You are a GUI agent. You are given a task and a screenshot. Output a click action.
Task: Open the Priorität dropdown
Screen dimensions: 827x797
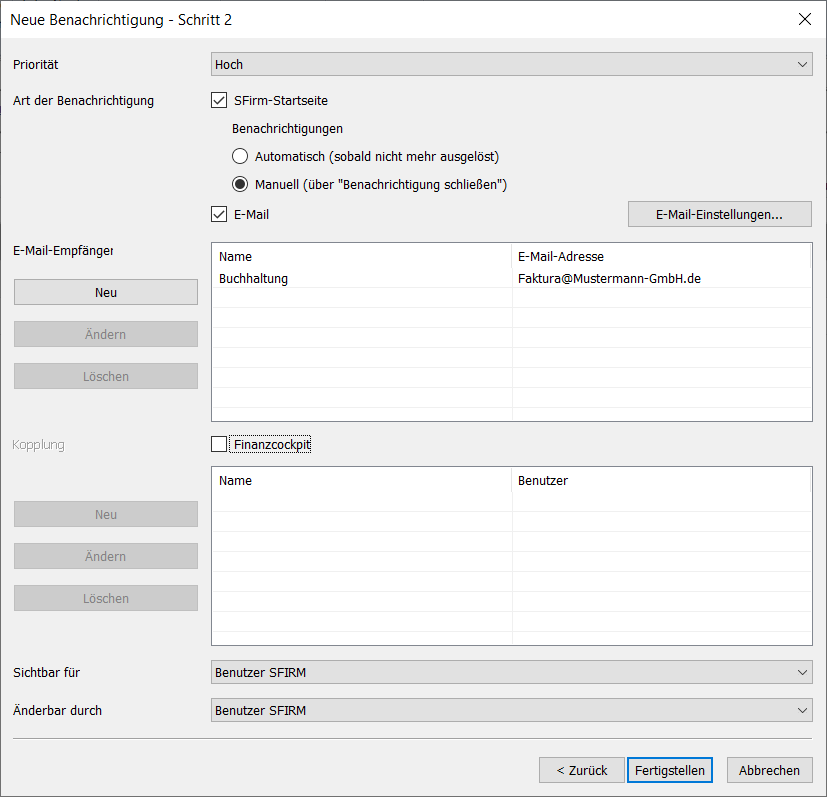tap(511, 64)
